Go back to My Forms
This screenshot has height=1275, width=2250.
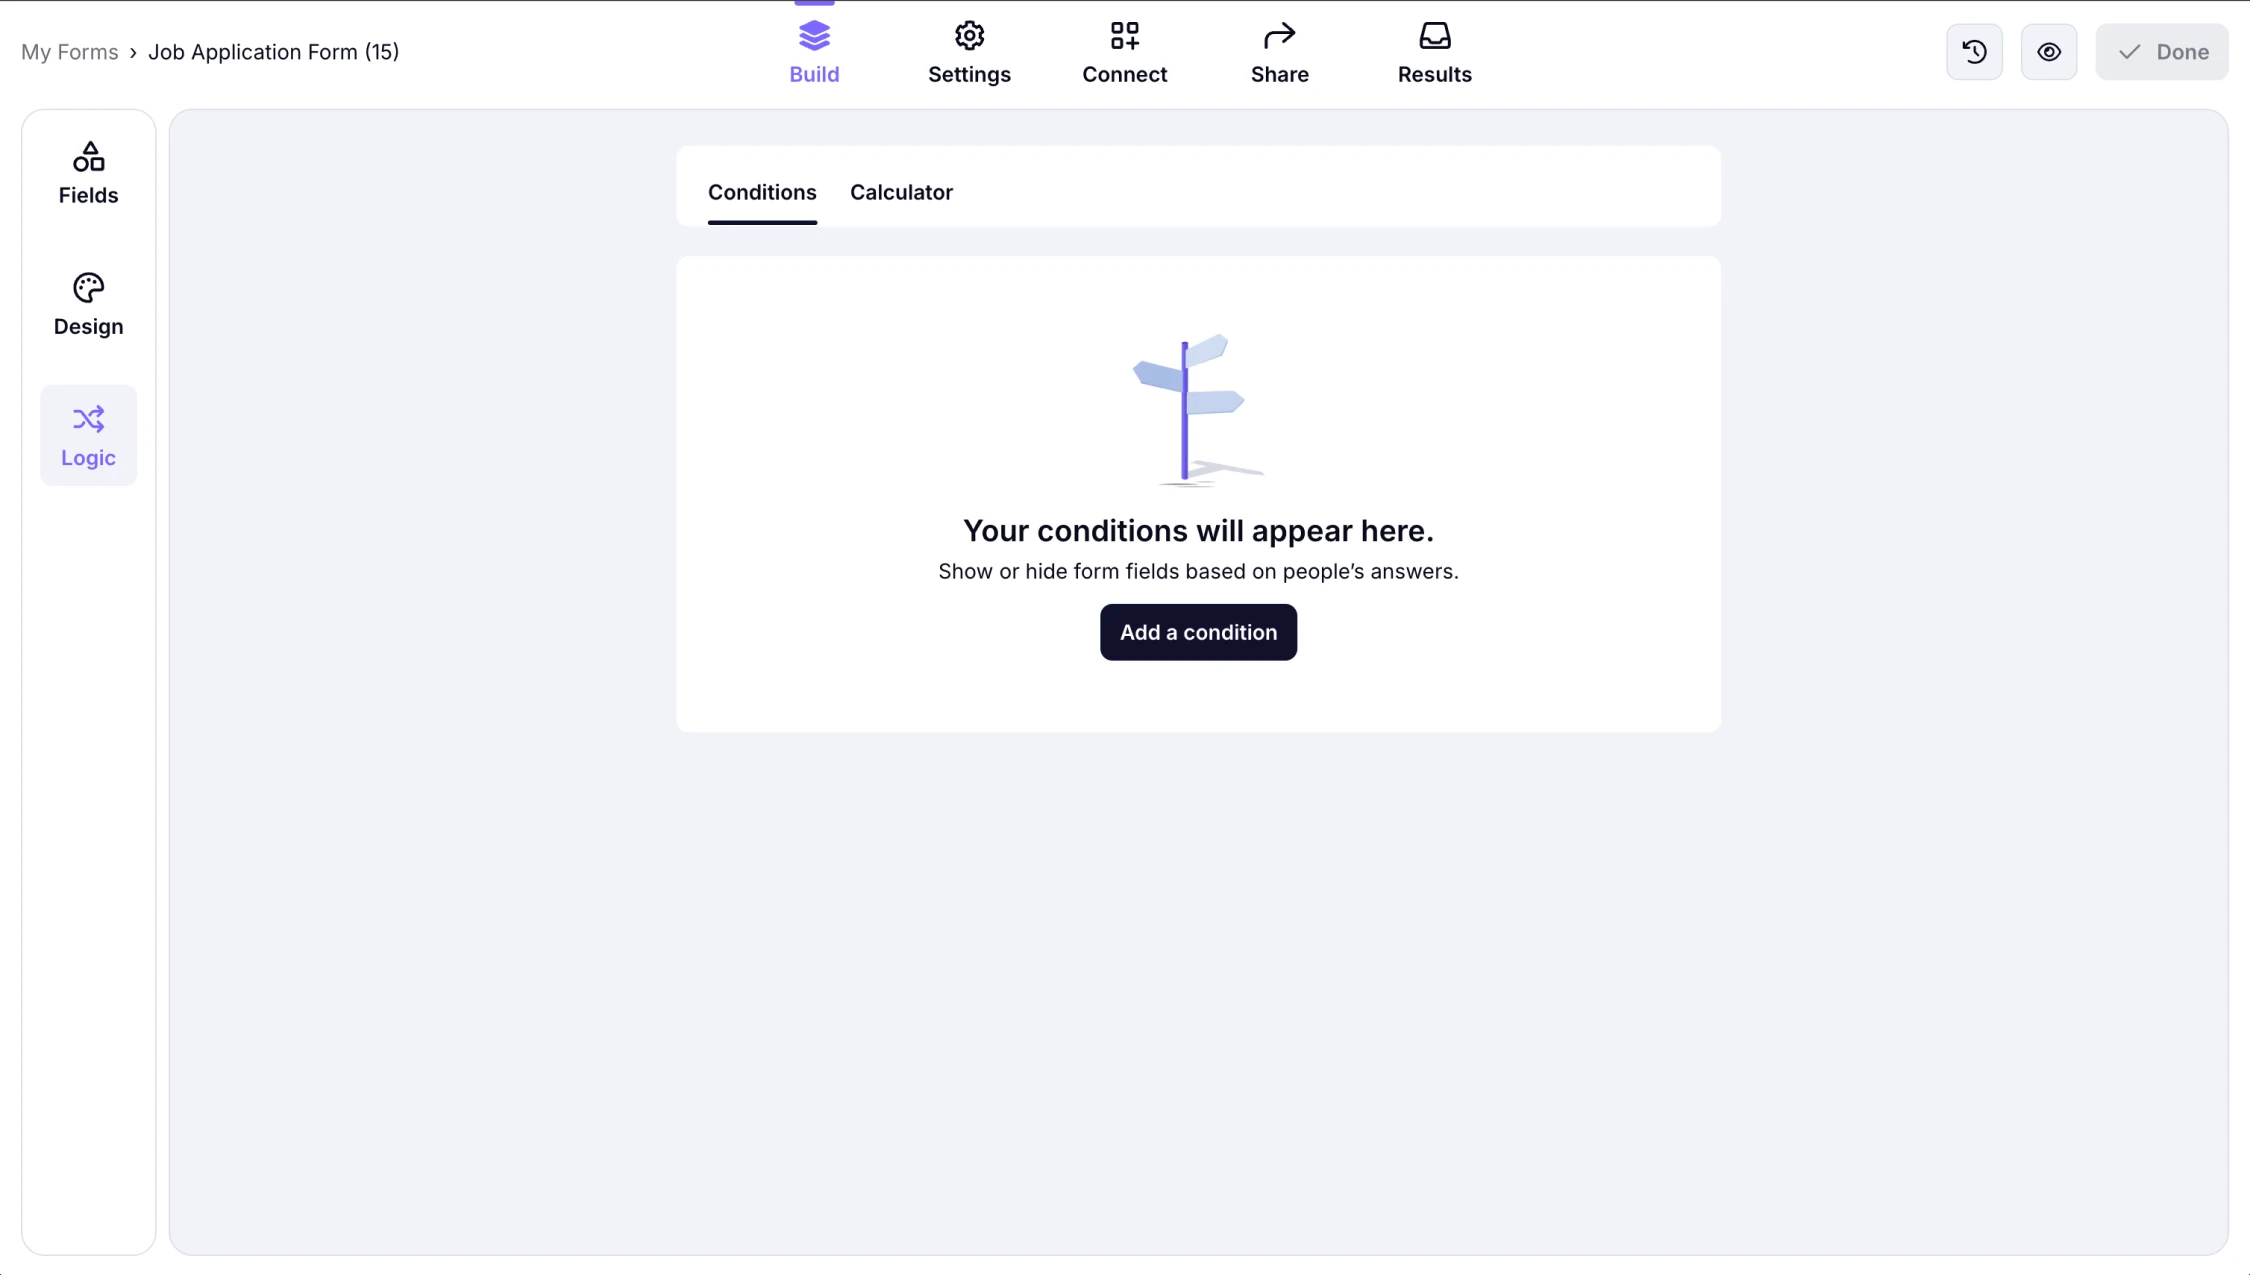tap(69, 51)
